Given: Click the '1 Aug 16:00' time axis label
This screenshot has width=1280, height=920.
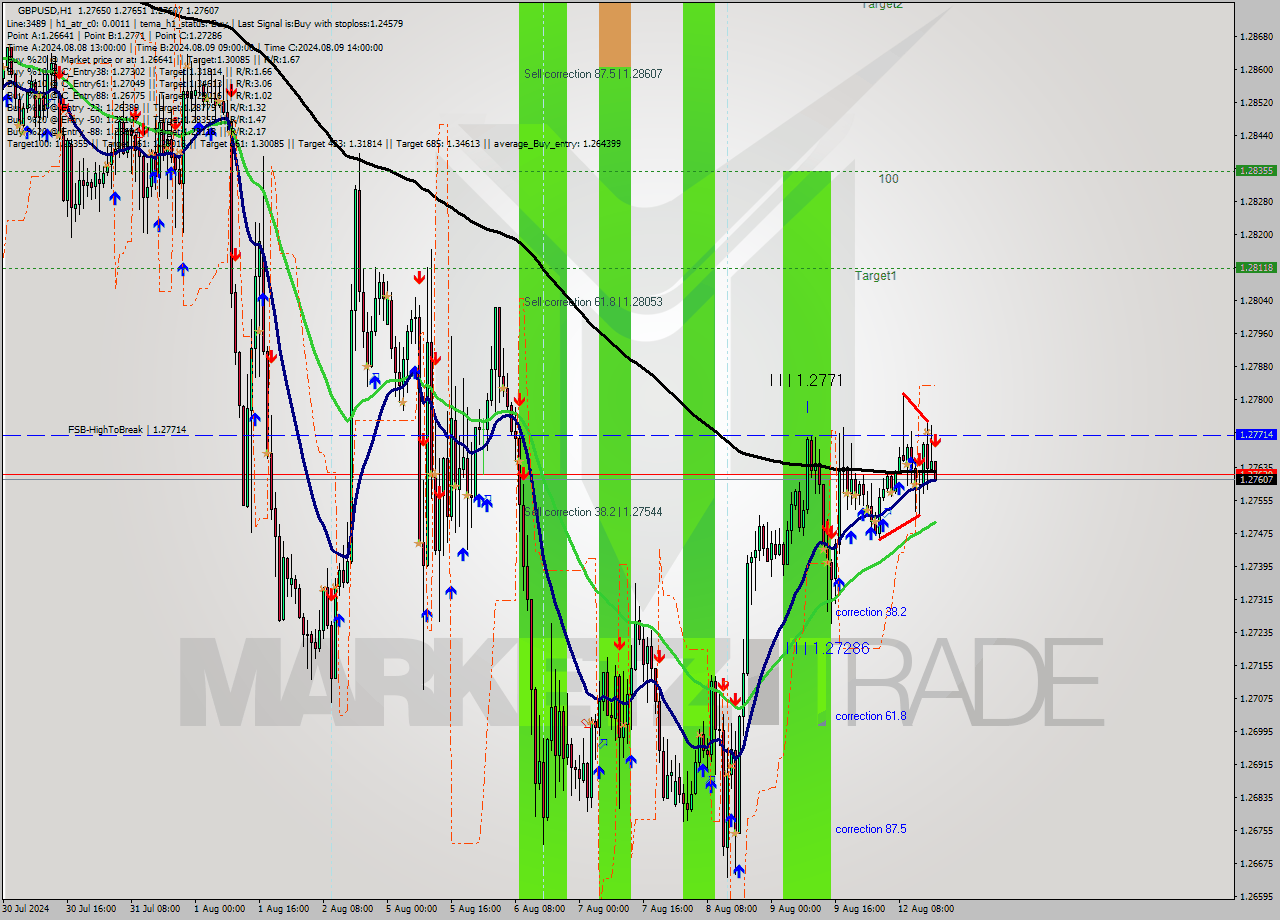Looking at the screenshot, I should [x=283, y=909].
